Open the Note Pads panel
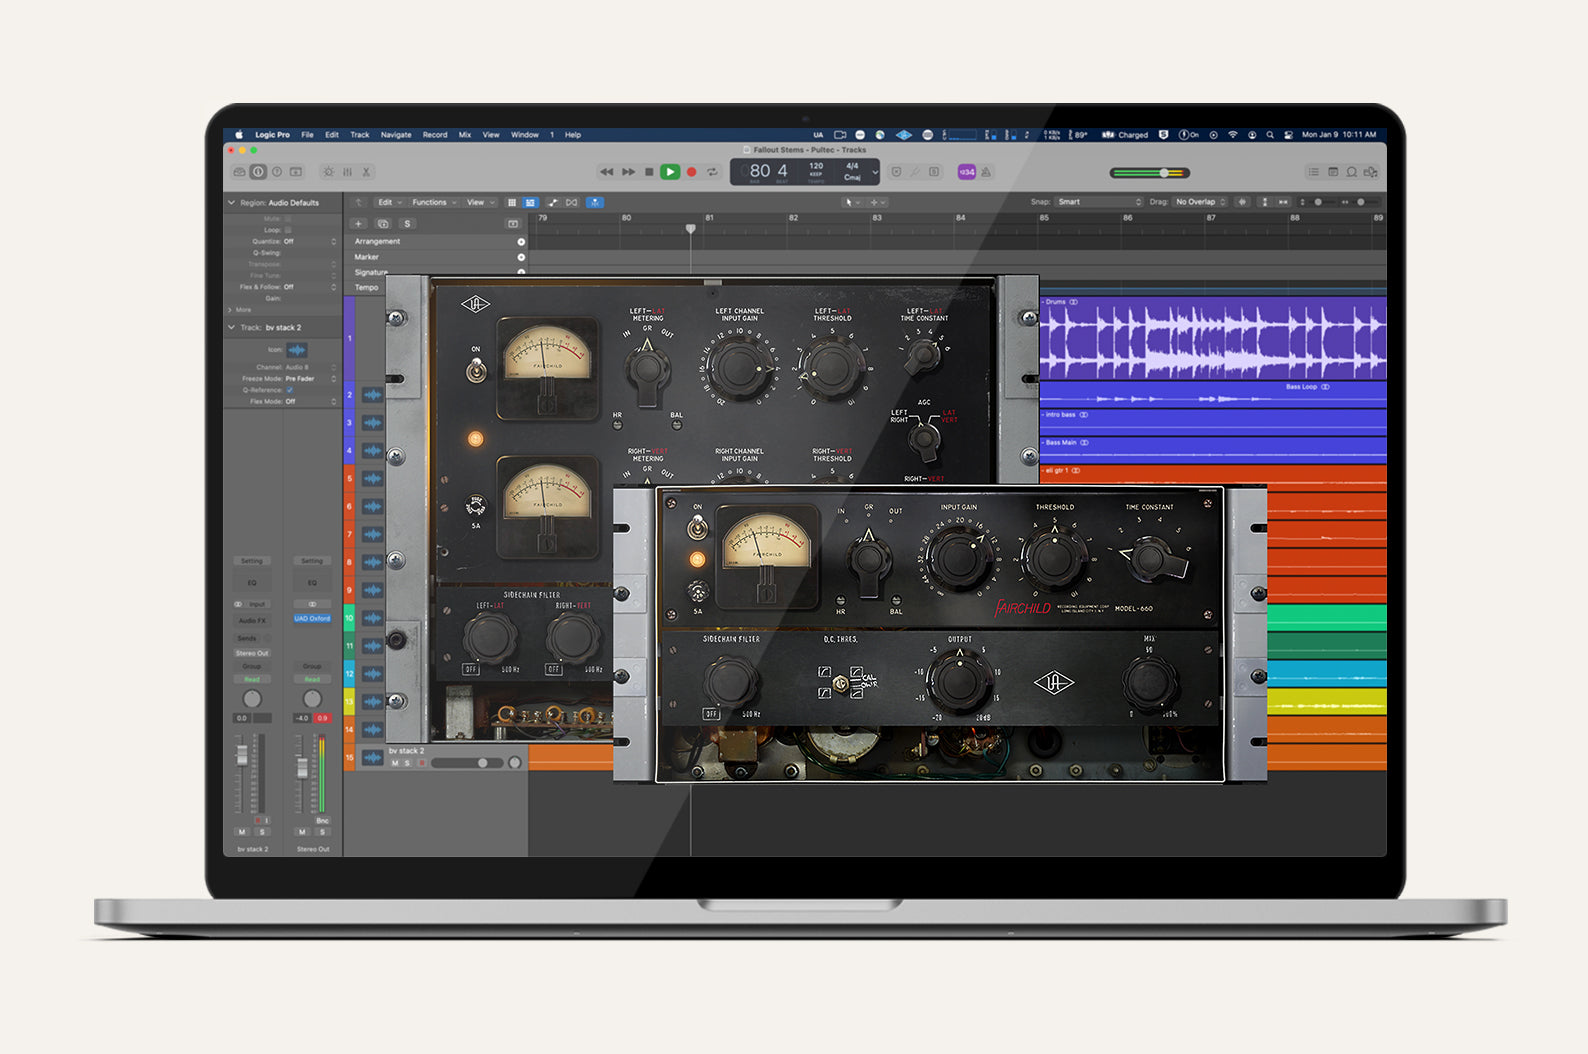 point(1333,172)
